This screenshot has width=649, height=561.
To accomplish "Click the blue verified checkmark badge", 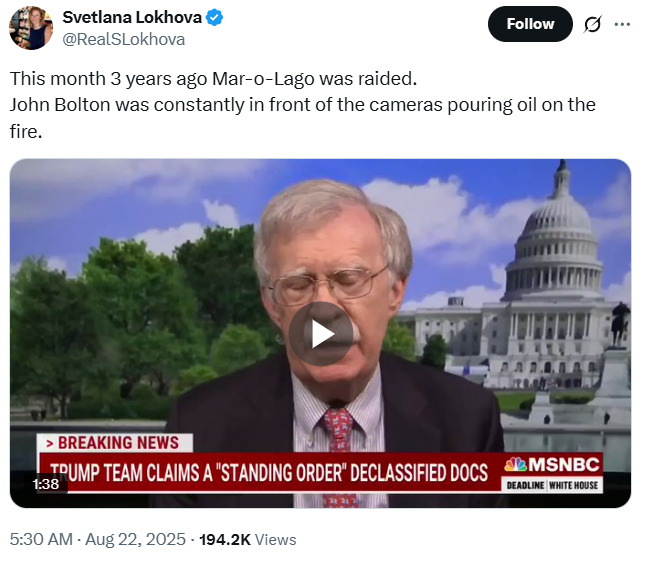I will [x=214, y=18].
